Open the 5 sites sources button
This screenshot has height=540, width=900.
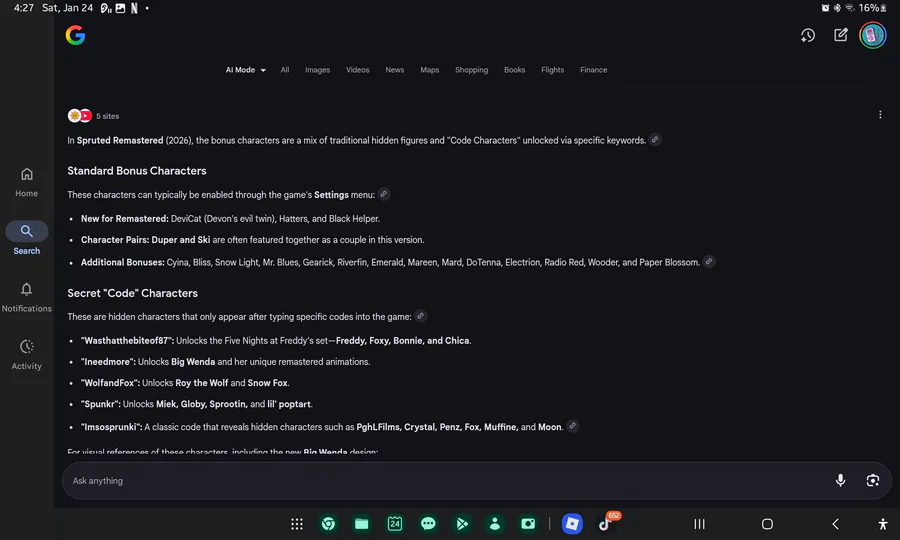94,116
